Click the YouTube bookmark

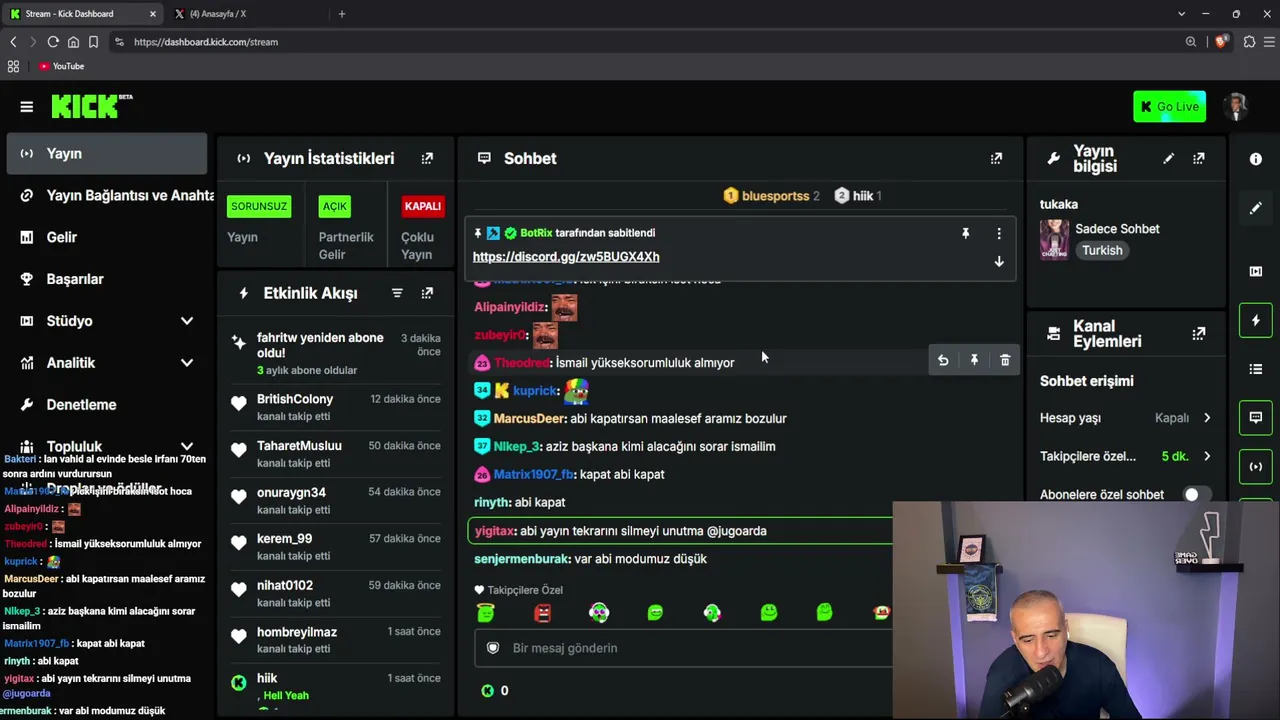[62, 66]
